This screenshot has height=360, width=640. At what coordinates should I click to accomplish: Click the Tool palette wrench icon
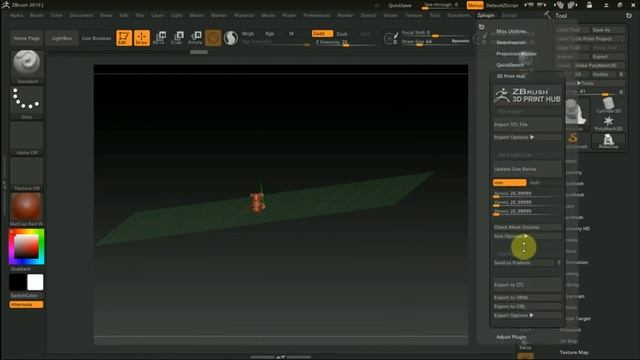(547, 15)
